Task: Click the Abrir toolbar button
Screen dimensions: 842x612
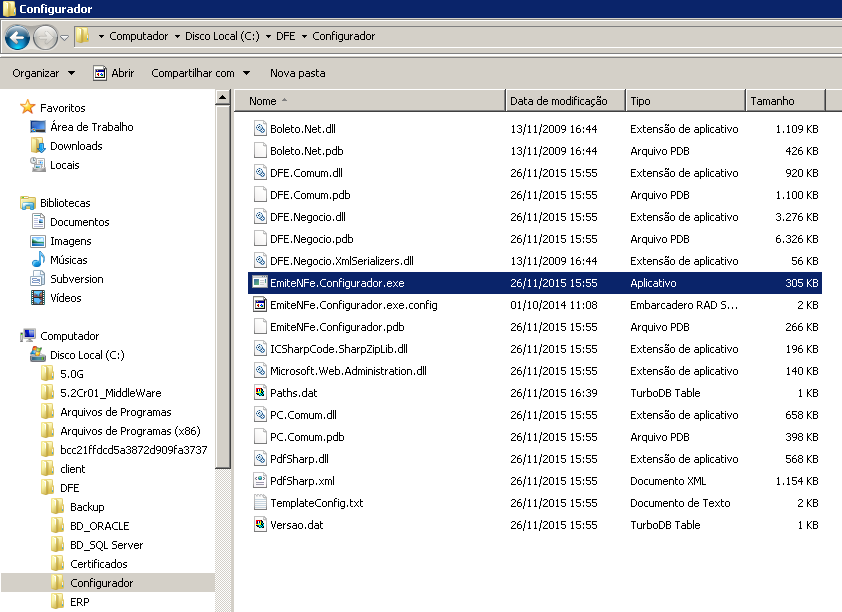Action: 114,73
